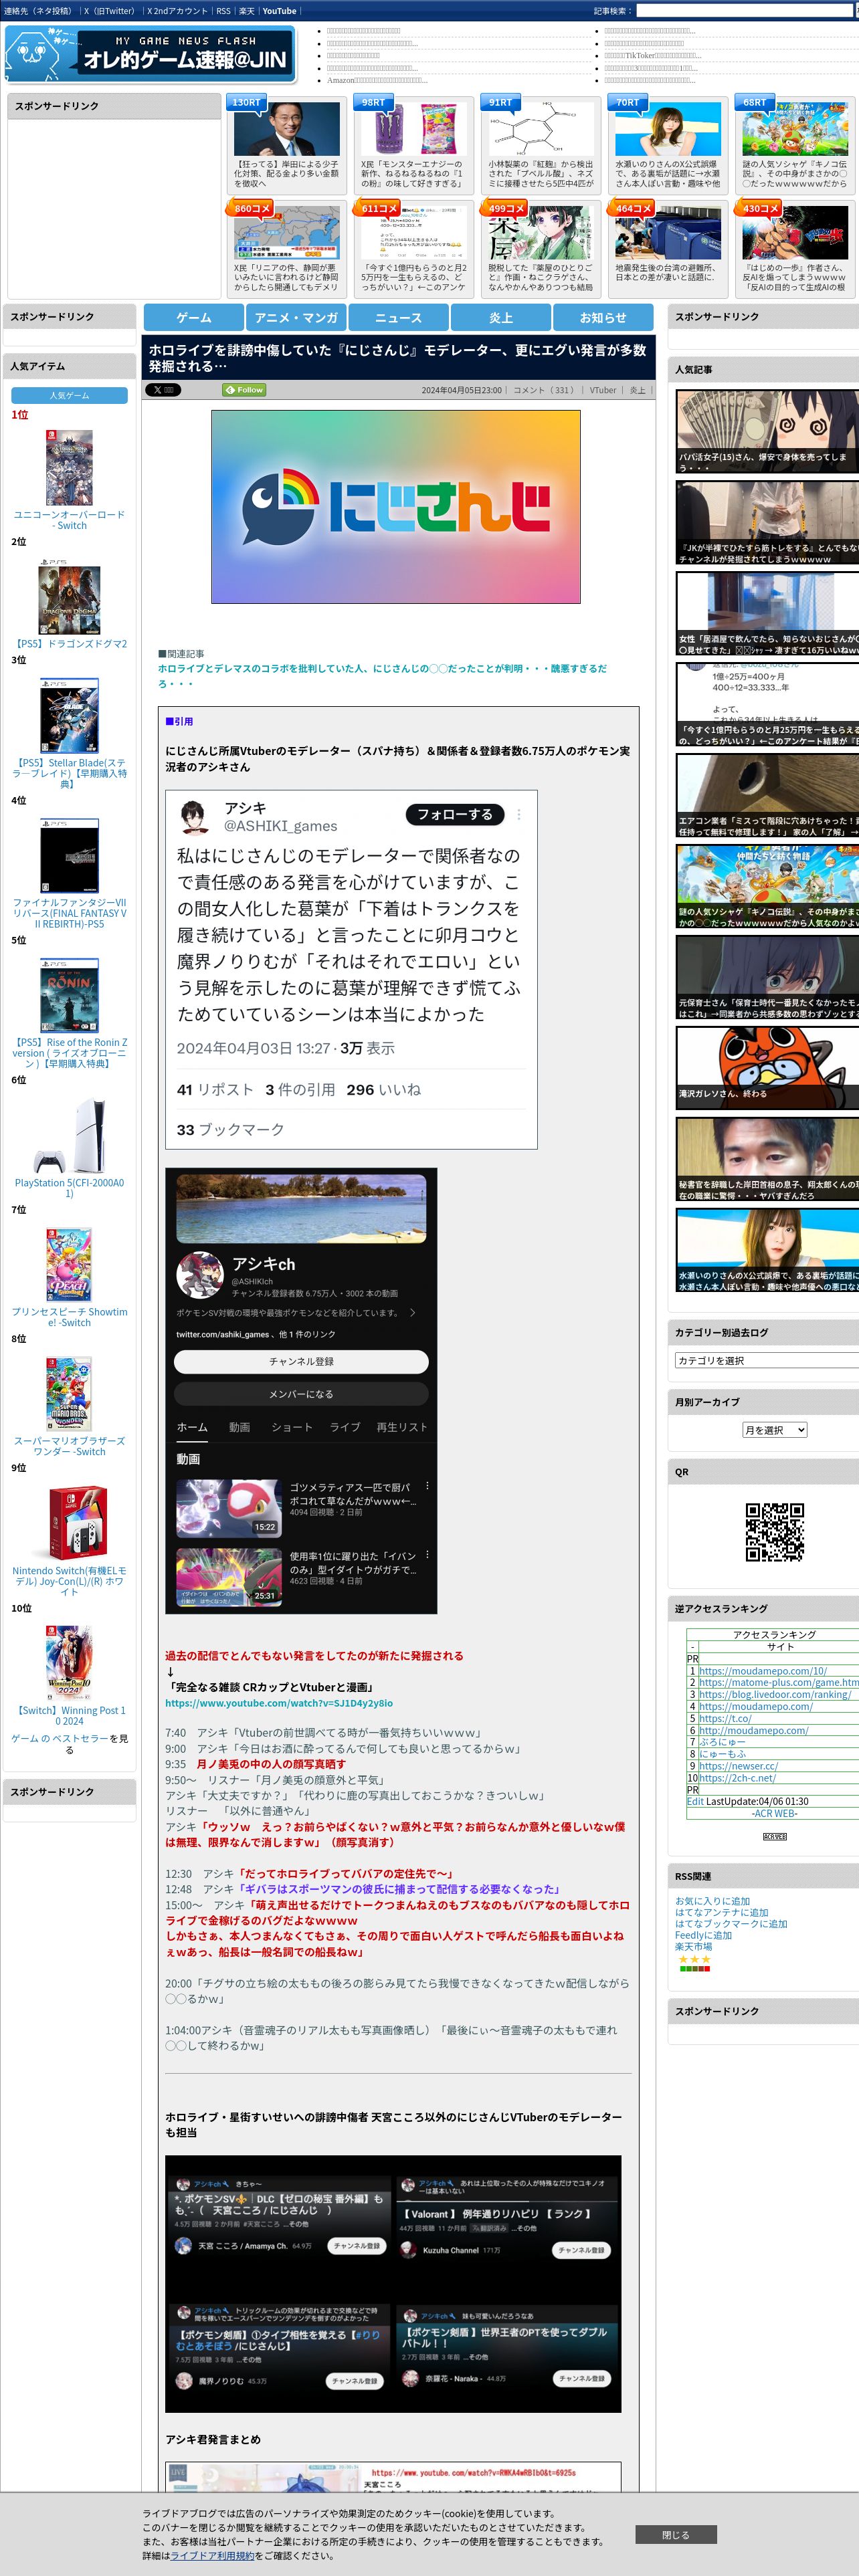The width and height of the screenshot is (859, 2576).
Task: Click the 閉じる button on cookie banner
Action: 675,2534
